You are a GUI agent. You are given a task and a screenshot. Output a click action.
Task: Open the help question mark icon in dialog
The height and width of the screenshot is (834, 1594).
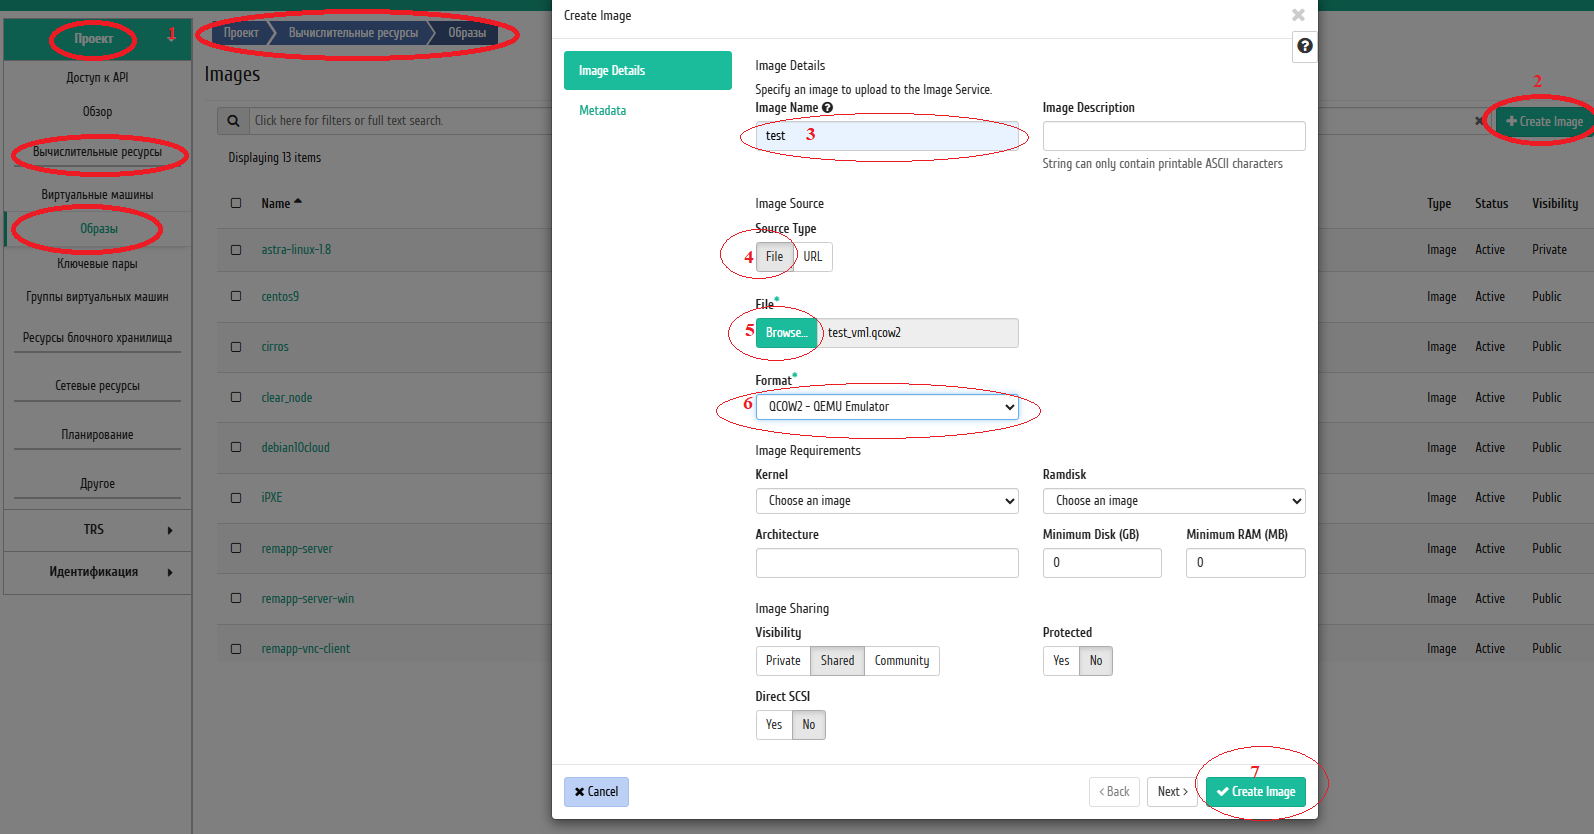pyautogui.click(x=1304, y=46)
